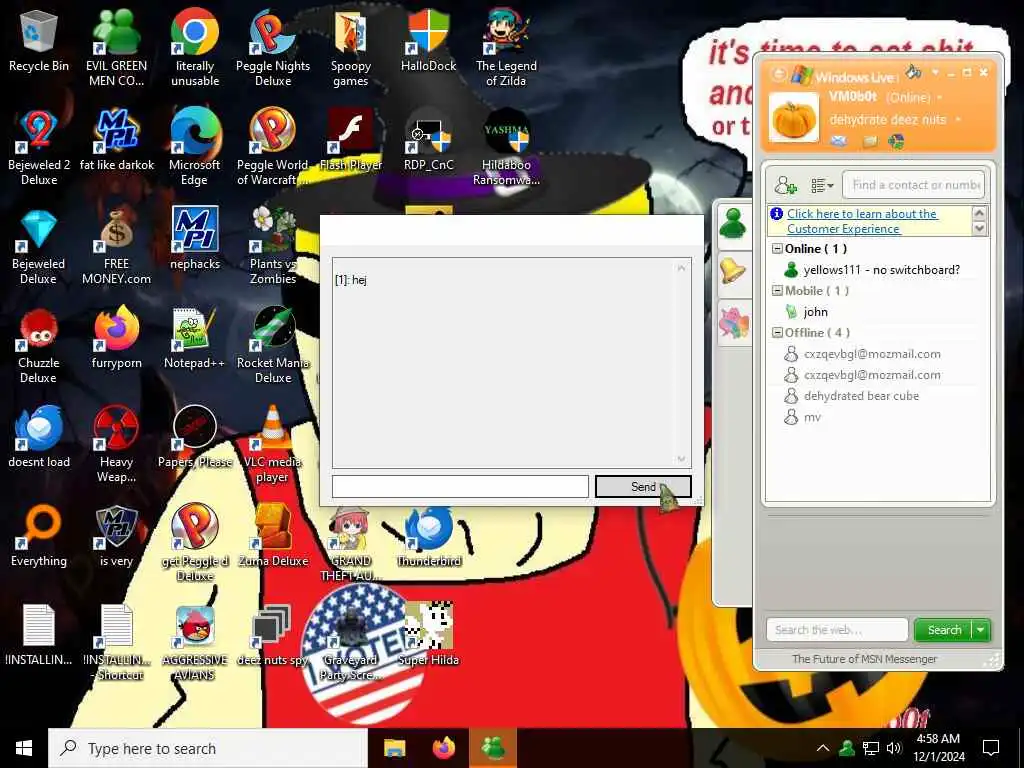
Task: Click the Messenger back arrow button
Action: point(778,74)
